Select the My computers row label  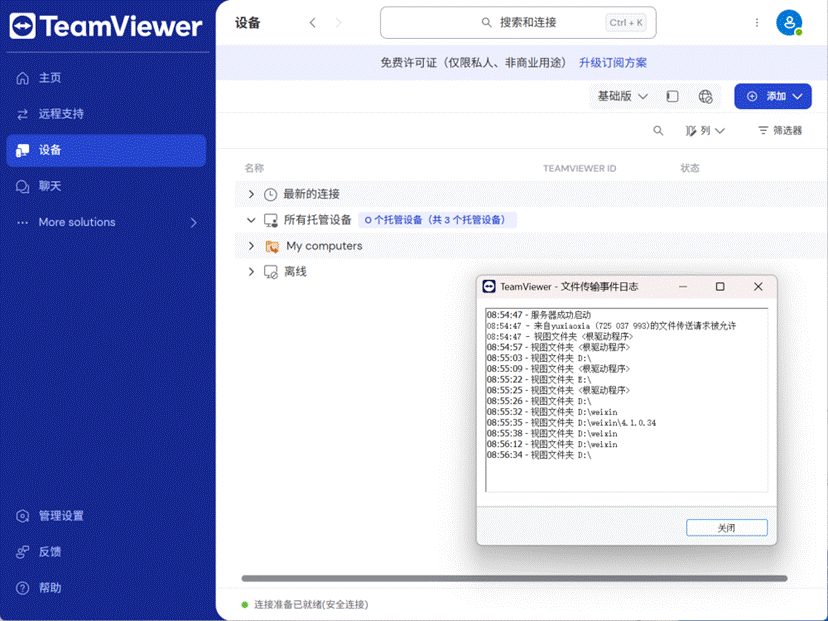(x=324, y=246)
